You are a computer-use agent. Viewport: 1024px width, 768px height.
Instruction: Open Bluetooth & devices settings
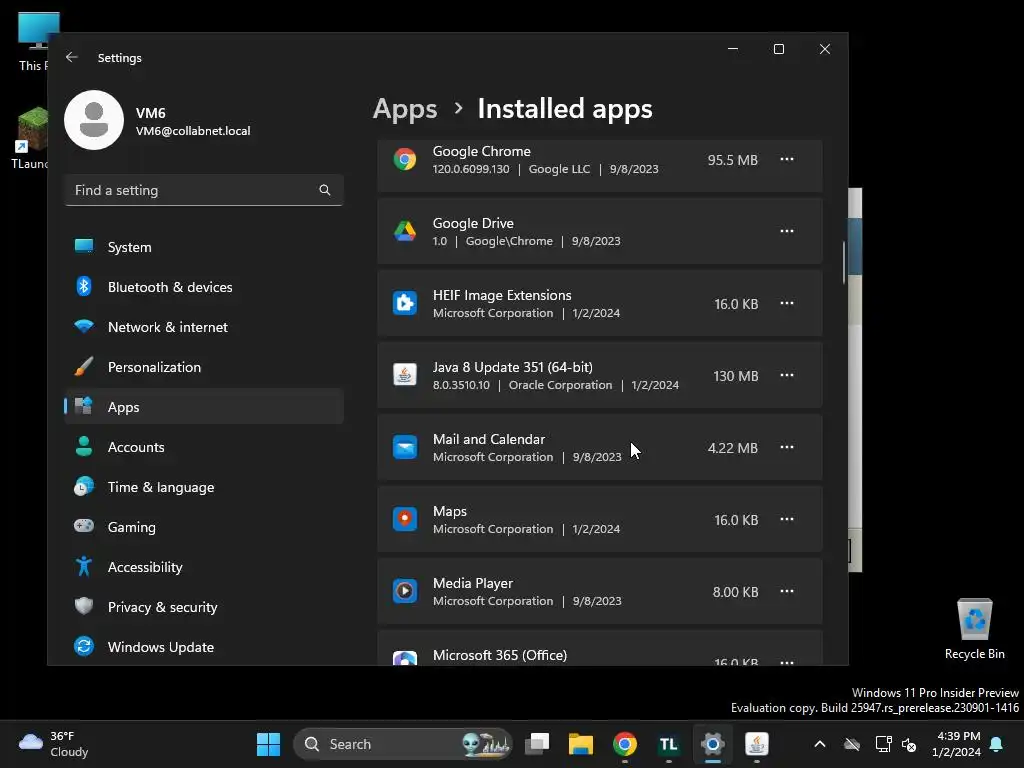204,287
